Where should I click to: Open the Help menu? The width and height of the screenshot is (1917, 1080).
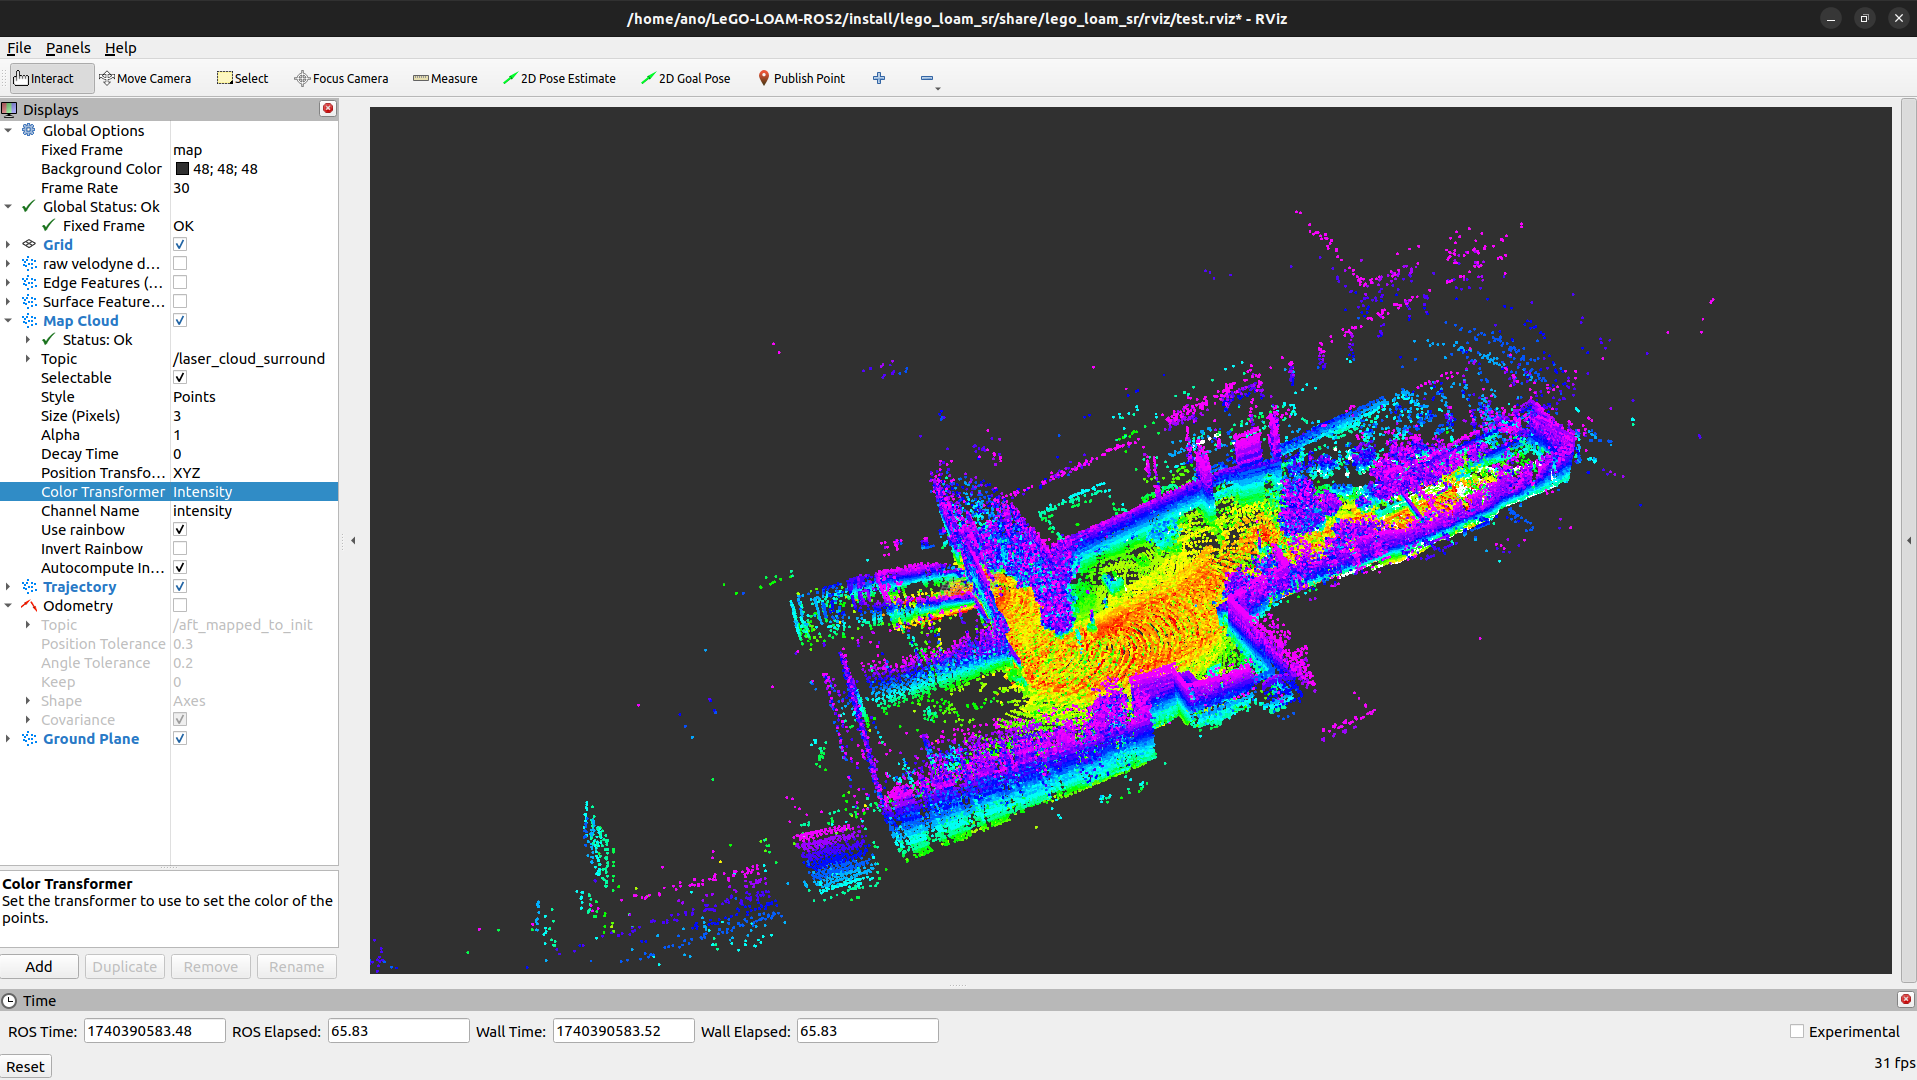coord(120,47)
